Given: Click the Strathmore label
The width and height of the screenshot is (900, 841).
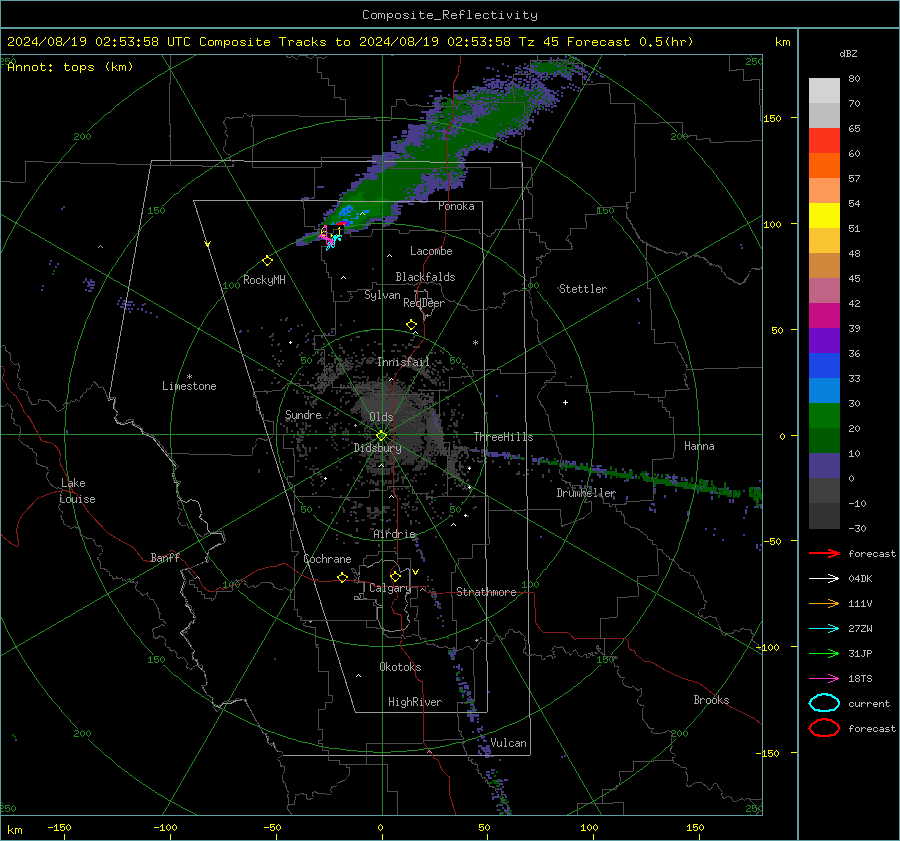Looking at the screenshot, I should tap(486, 592).
